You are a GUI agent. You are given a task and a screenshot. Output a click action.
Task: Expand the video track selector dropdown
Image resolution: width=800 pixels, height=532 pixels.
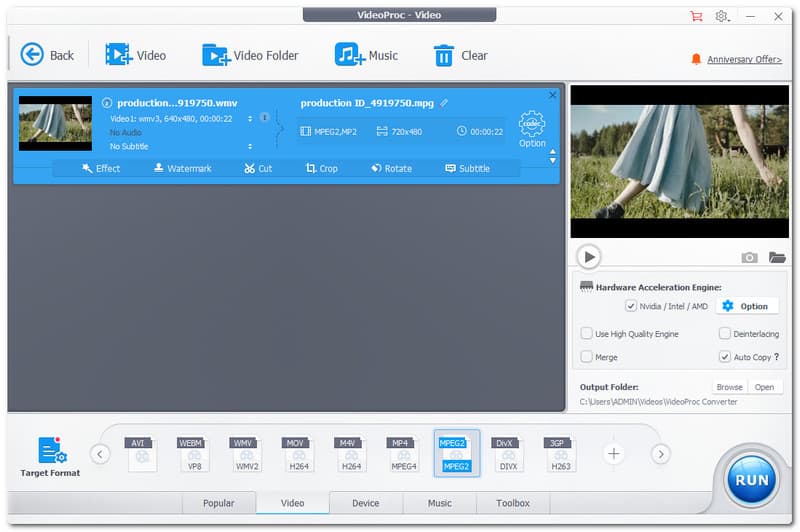click(x=250, y=118)
